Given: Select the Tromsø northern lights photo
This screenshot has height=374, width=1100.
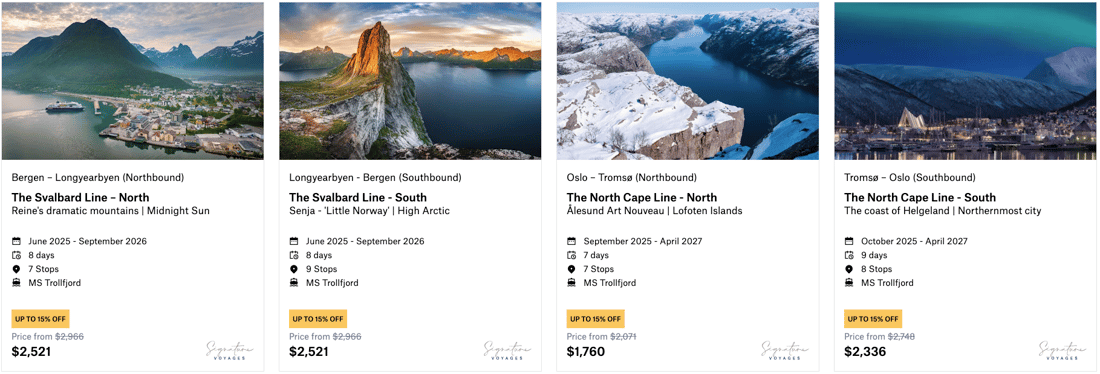Looking at the screenshot, I should (965, 81).
